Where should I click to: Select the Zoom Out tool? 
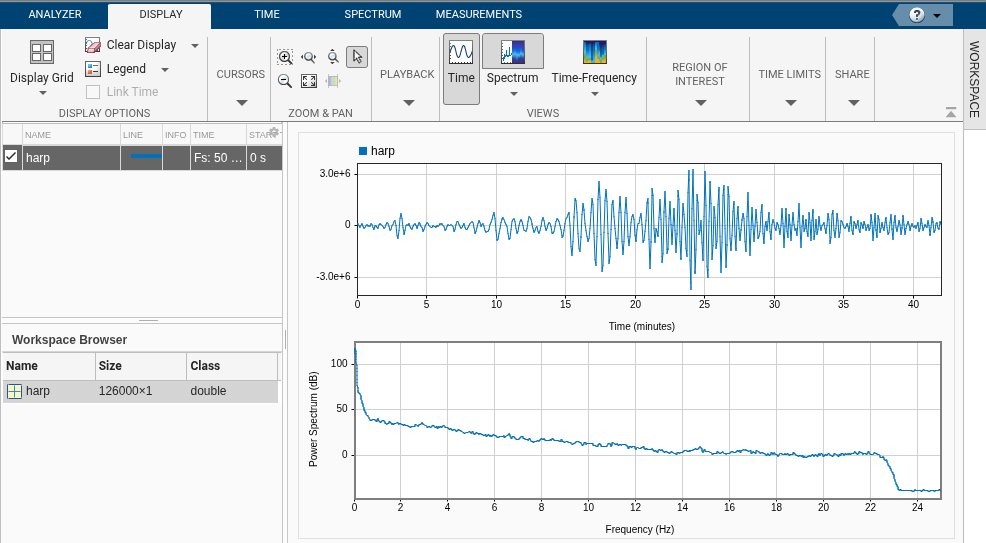[x=285, y=81]
